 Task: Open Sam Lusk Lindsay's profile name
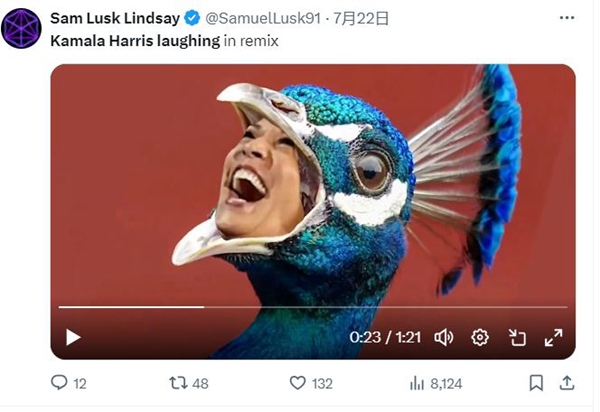coord(114,18)
